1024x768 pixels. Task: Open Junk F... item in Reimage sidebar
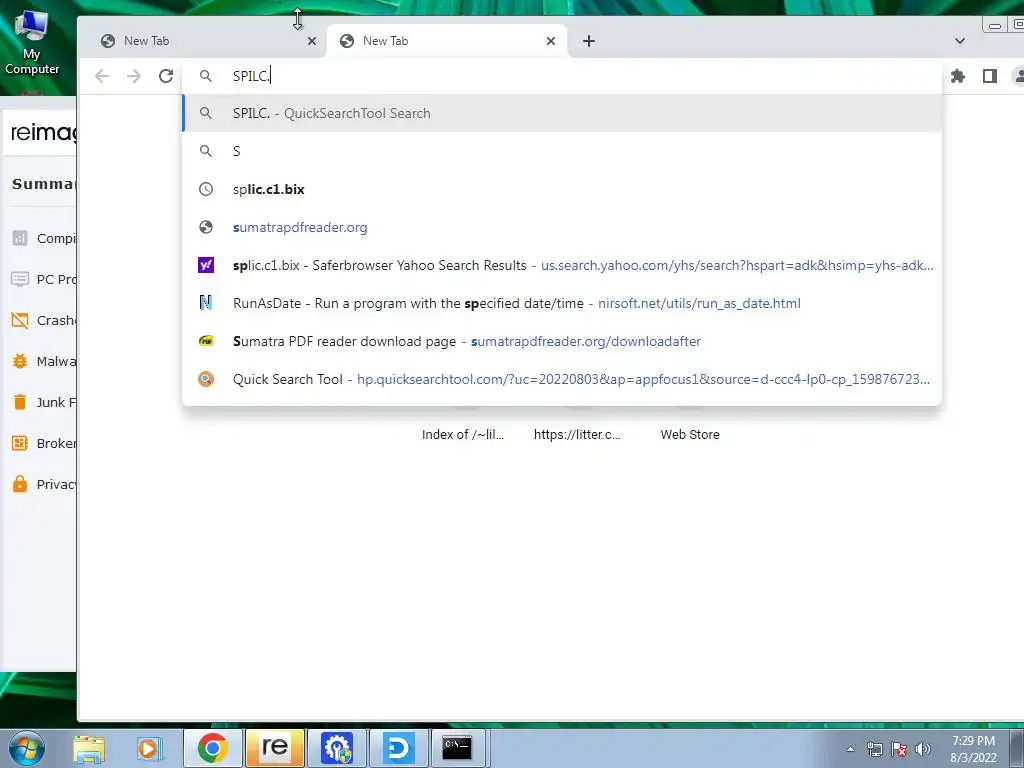[43, 402]
